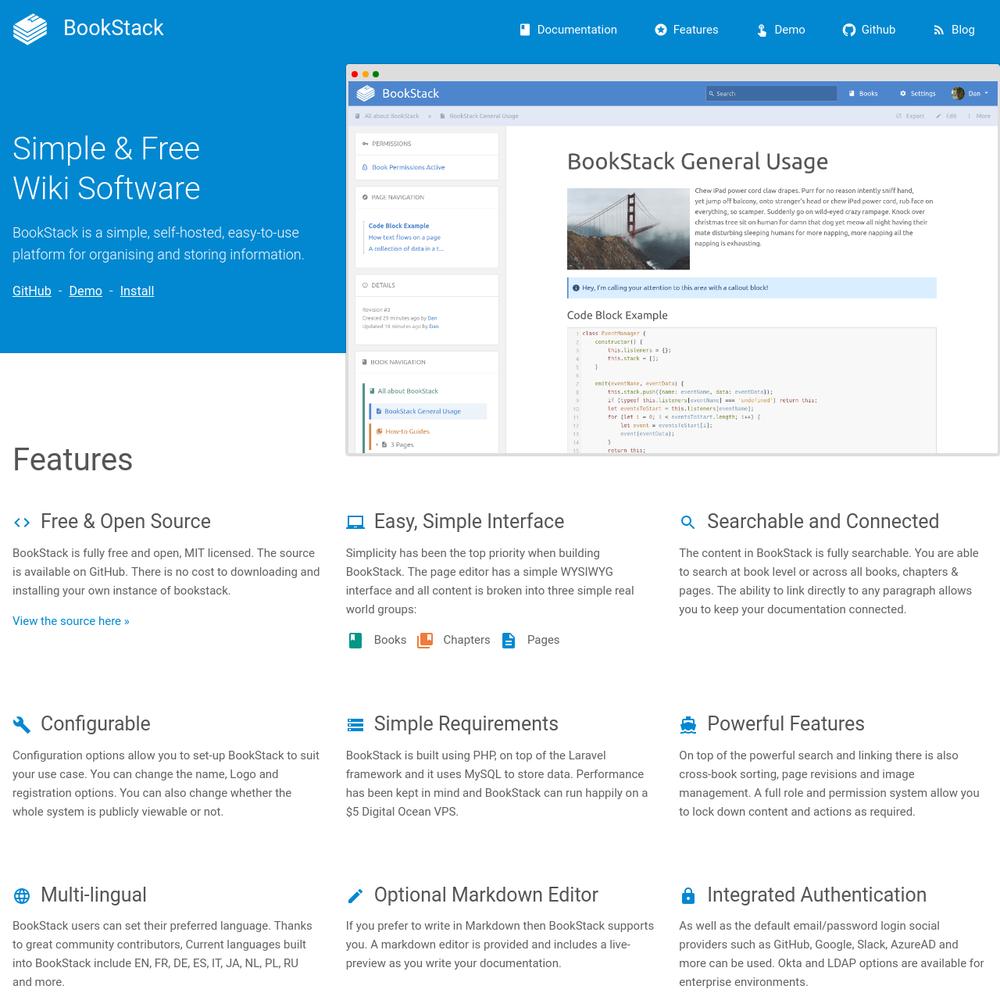Follow the Install link in the hero

[x=137, y=291]
